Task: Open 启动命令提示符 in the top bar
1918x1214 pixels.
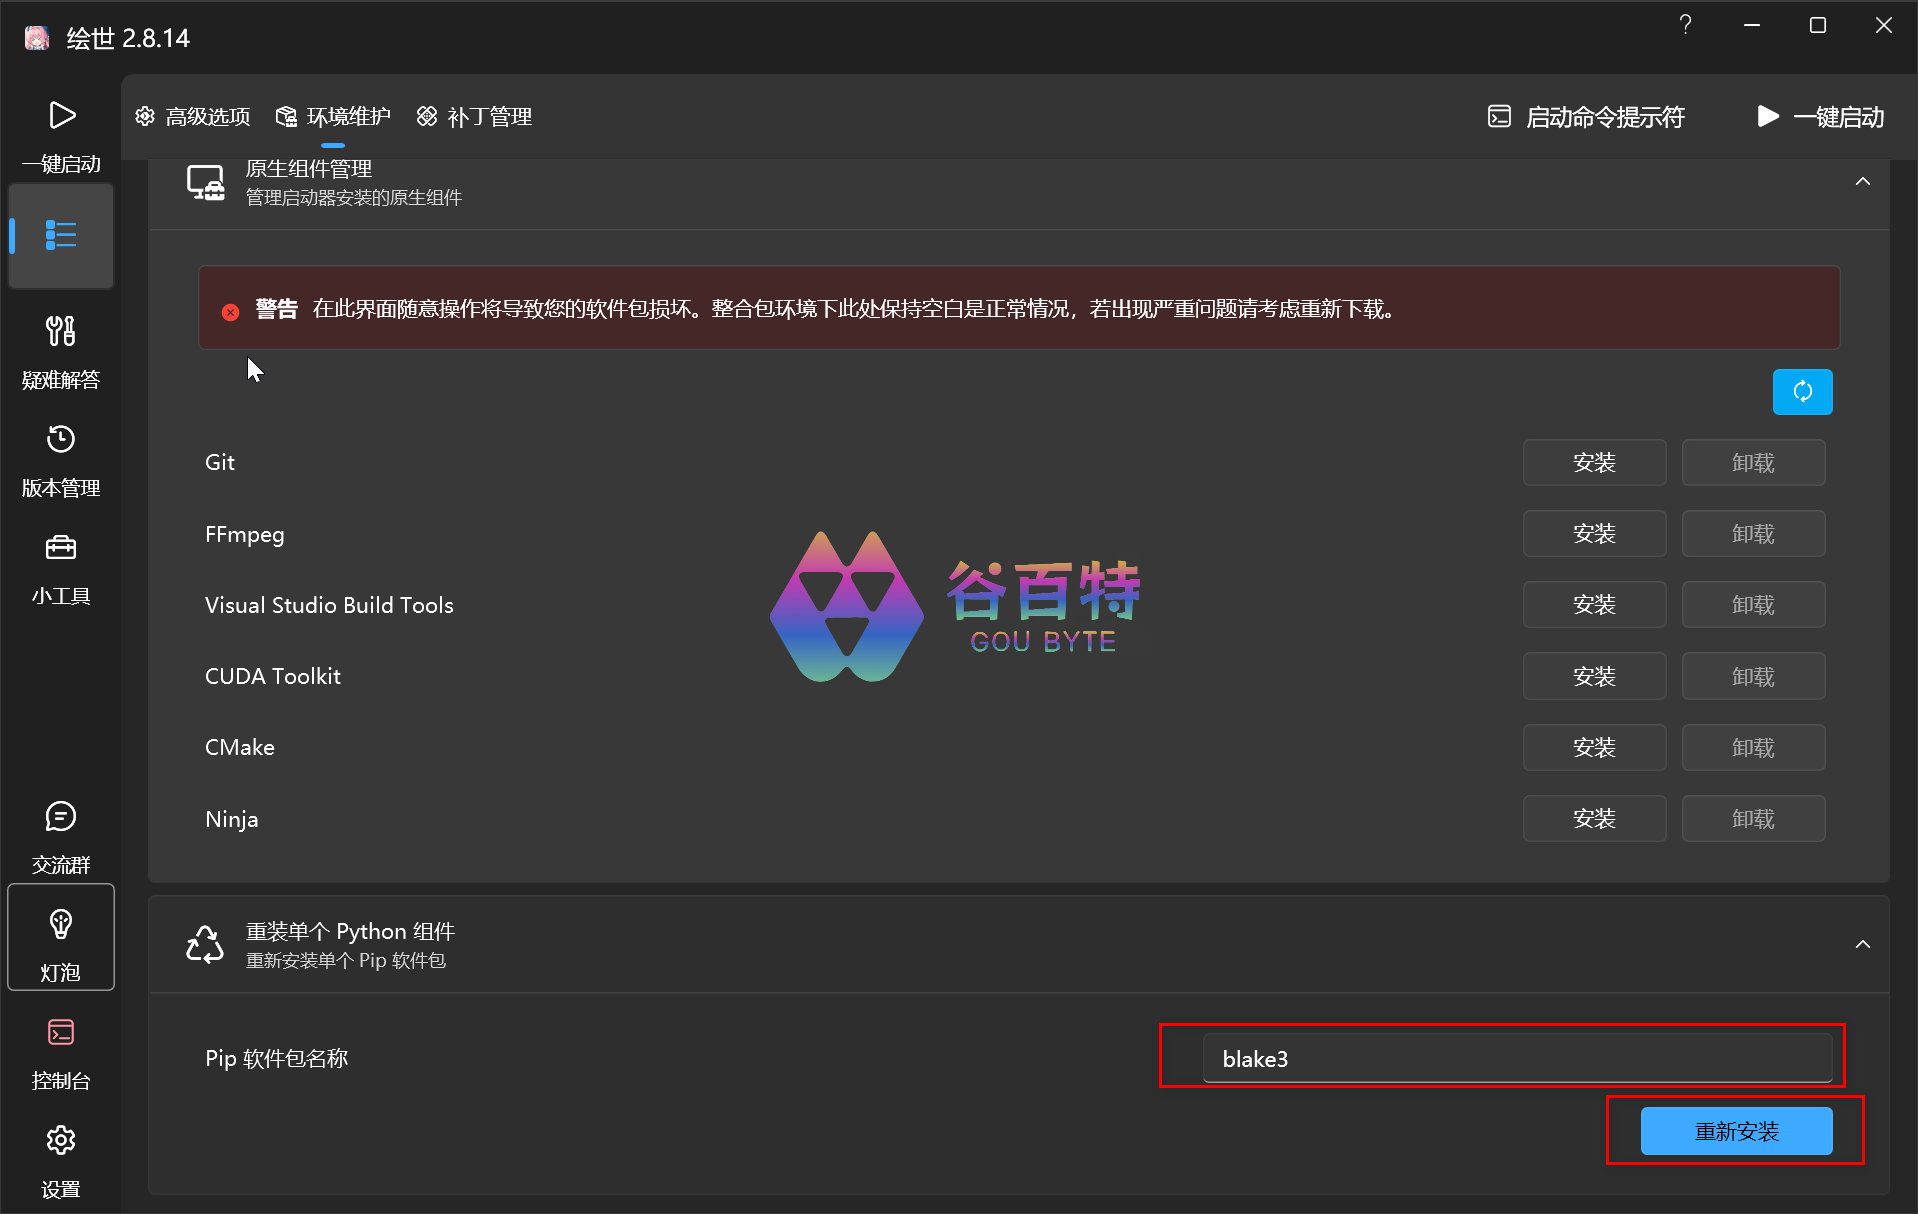Action: (1586, 117)
